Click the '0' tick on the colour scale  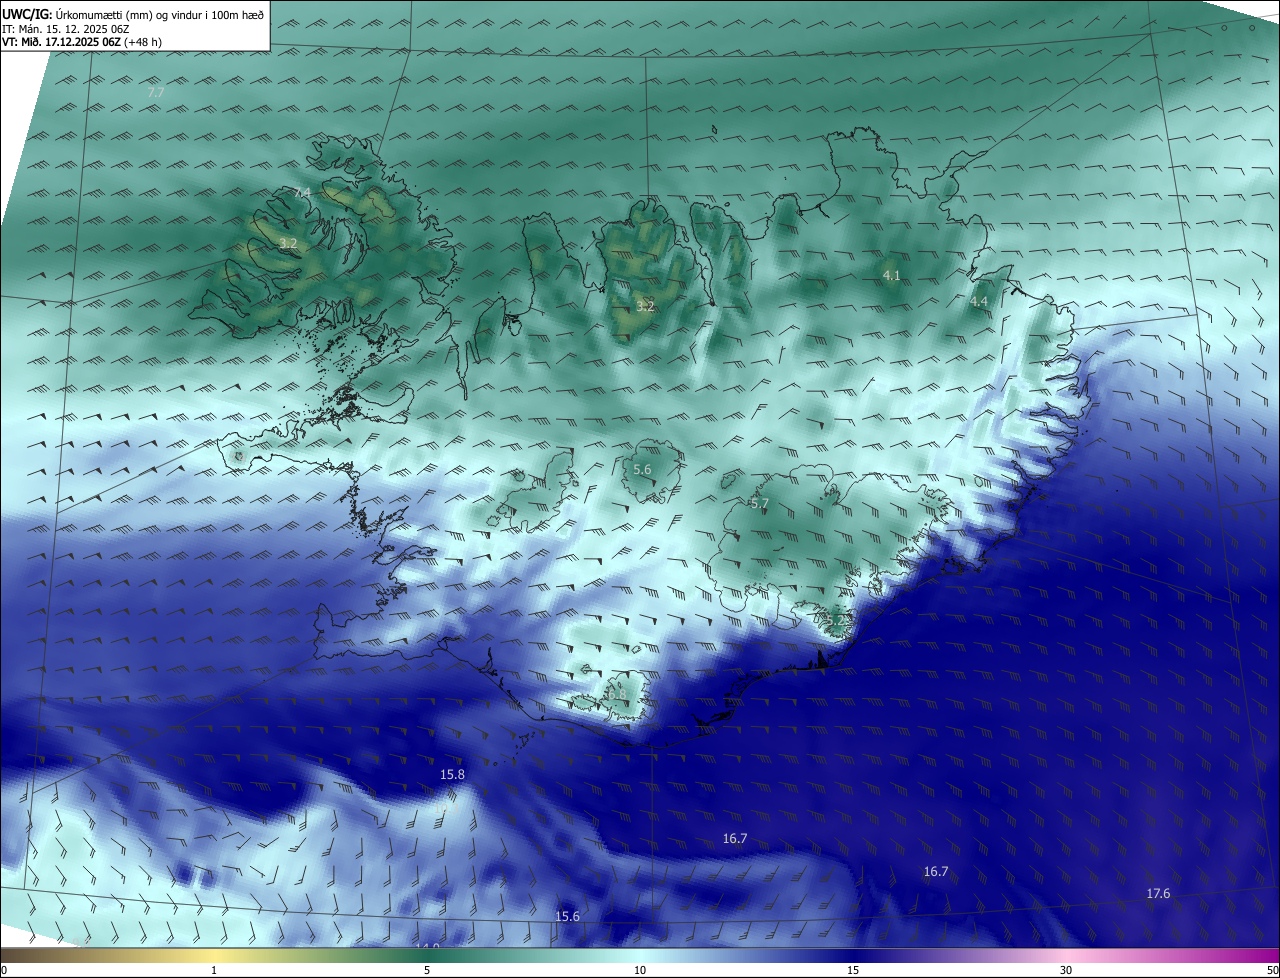[4, 970]
